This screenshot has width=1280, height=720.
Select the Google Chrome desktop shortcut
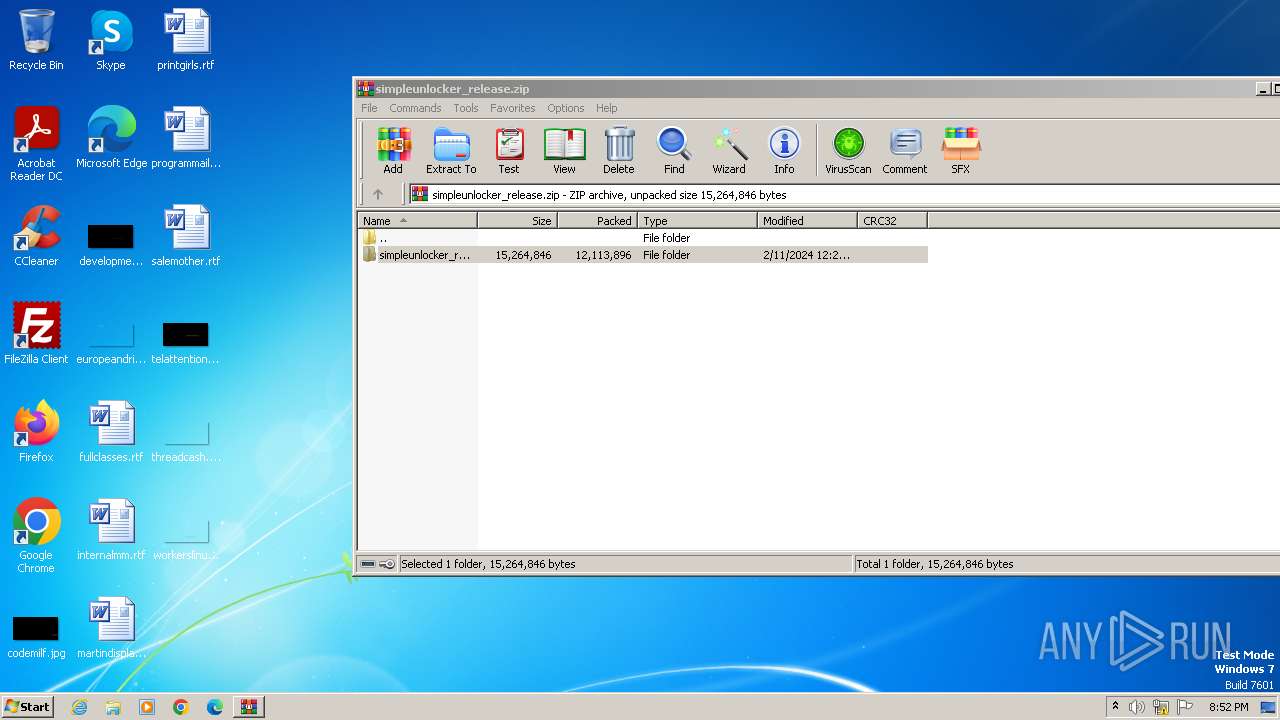pos(36,536)
